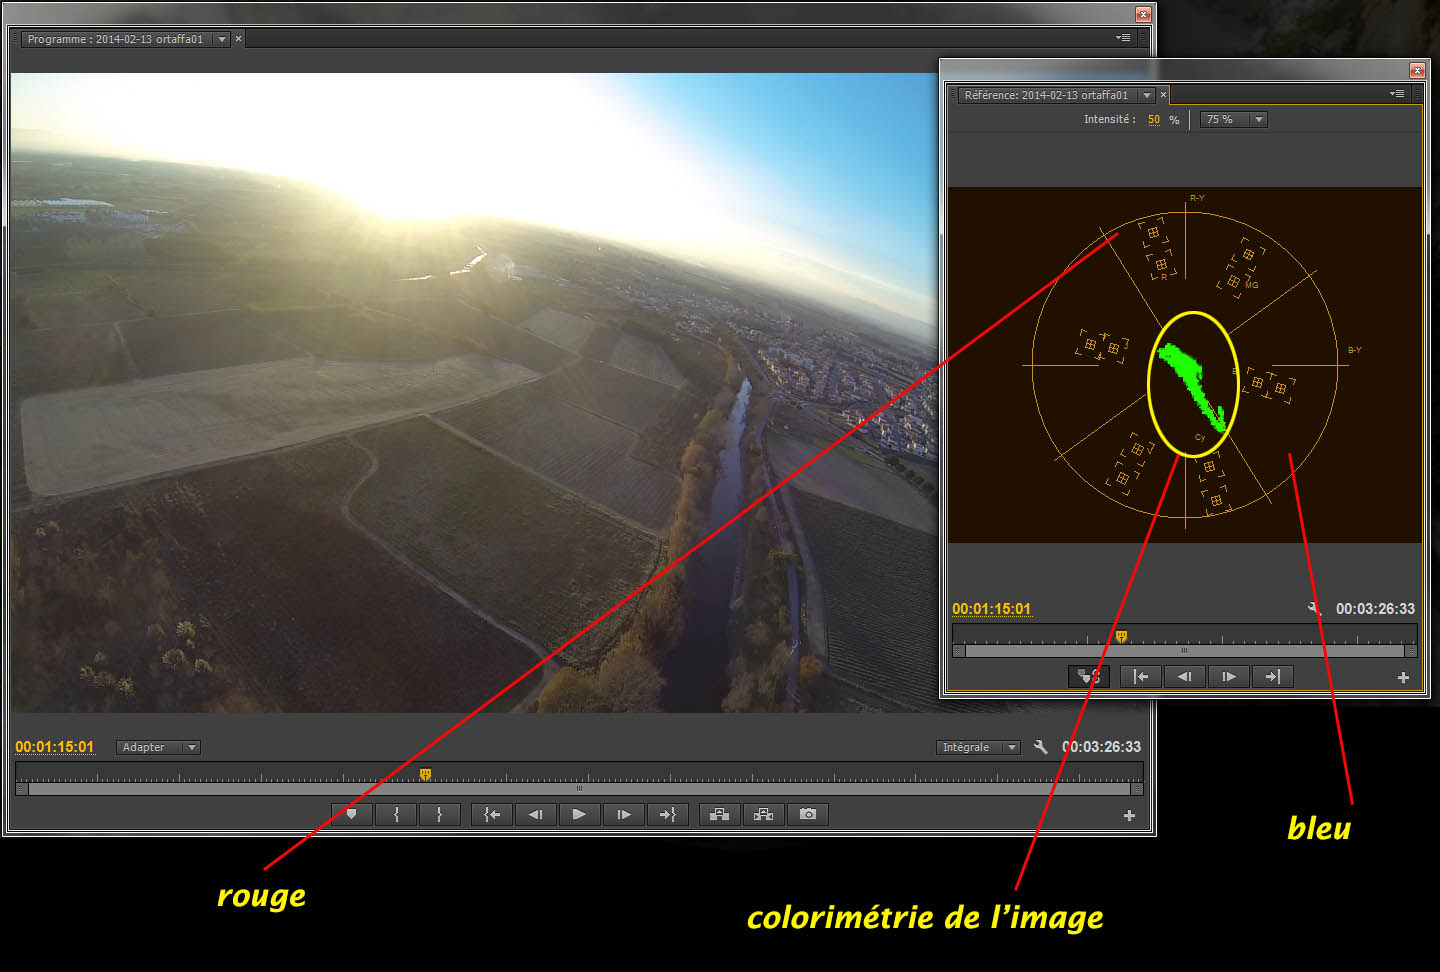Click Add Marker button in Program monitor
Screen dimensions: 1440x972
click(351, 815)
